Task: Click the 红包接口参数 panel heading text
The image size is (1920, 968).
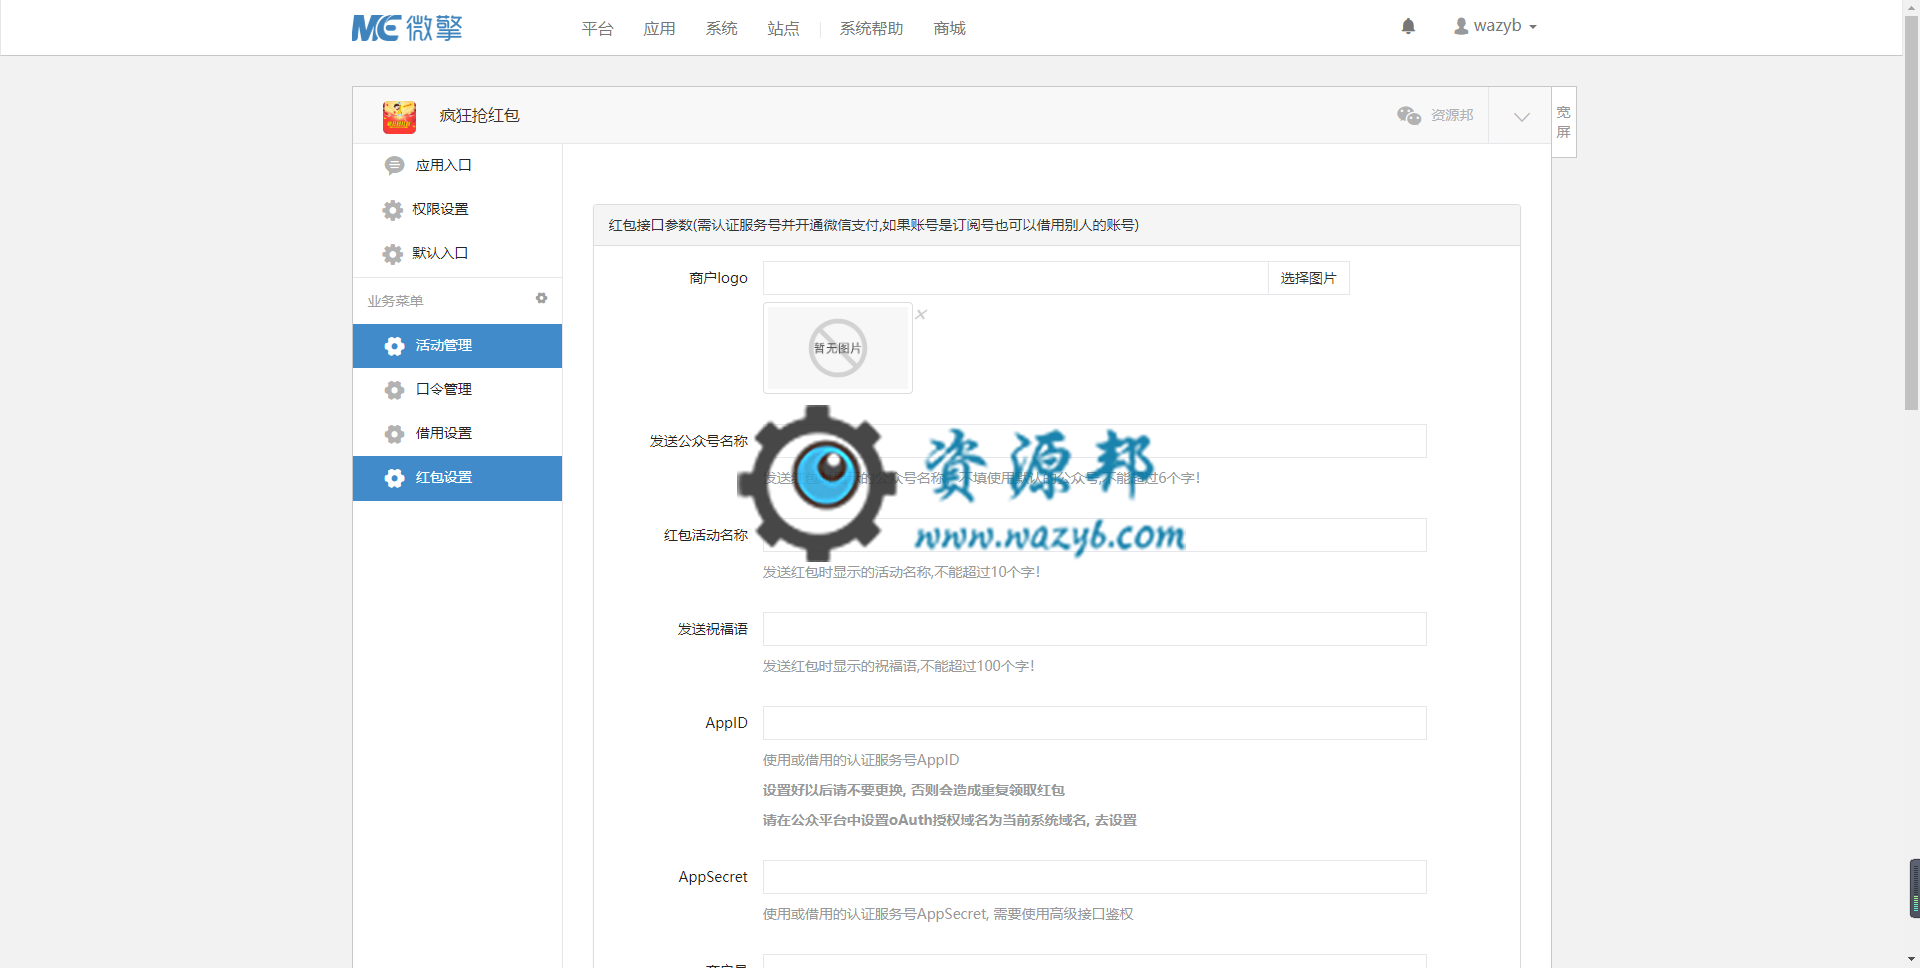Action: click(x=874, y=225)
